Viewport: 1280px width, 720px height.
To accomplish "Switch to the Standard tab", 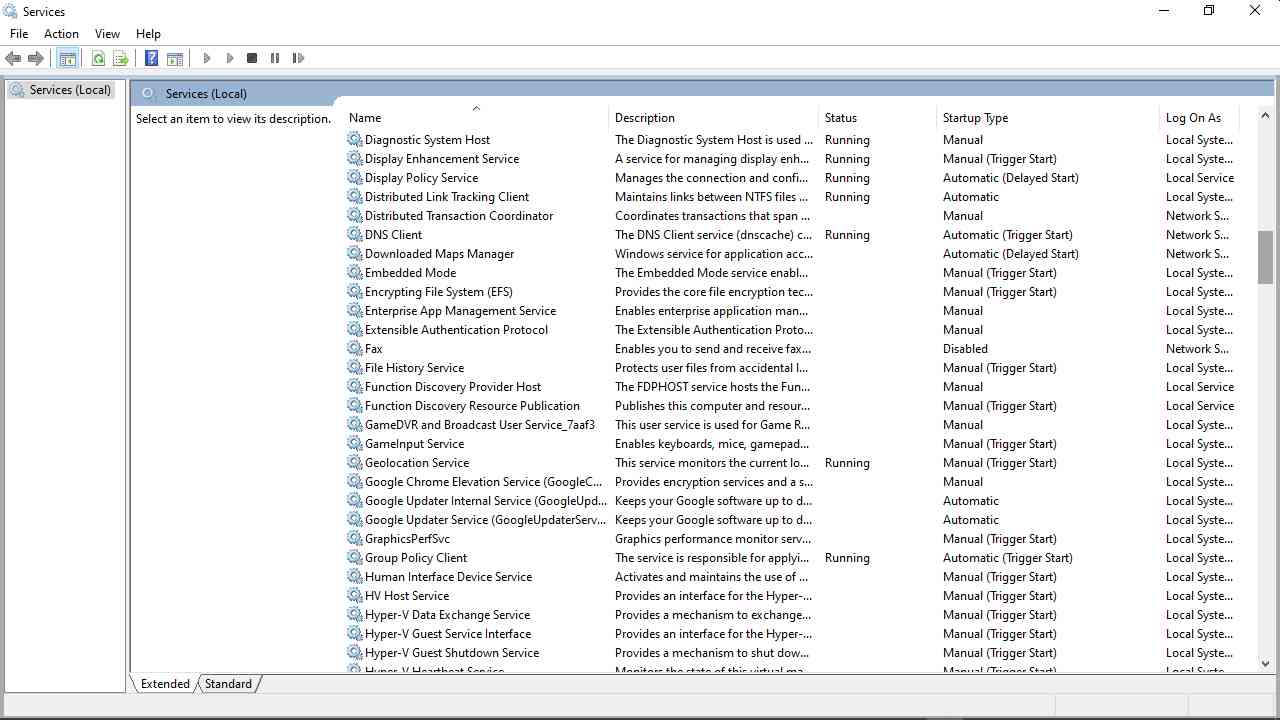I will click(x=228, y=684).
